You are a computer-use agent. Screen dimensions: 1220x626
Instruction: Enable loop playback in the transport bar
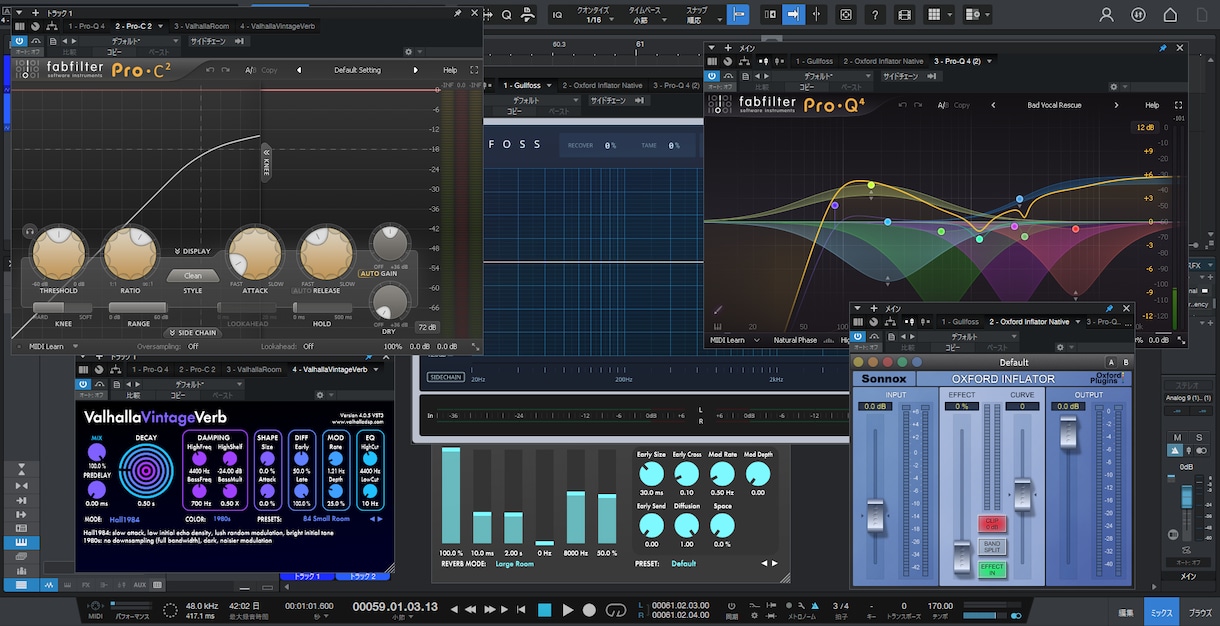click(616, 610)
